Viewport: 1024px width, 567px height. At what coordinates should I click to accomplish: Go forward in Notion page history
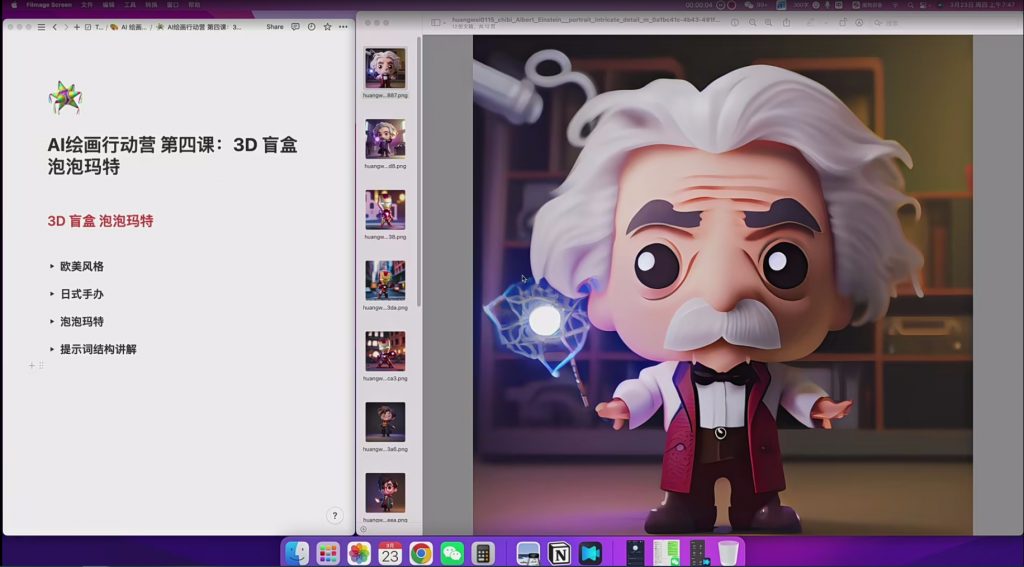click(65, 27)
